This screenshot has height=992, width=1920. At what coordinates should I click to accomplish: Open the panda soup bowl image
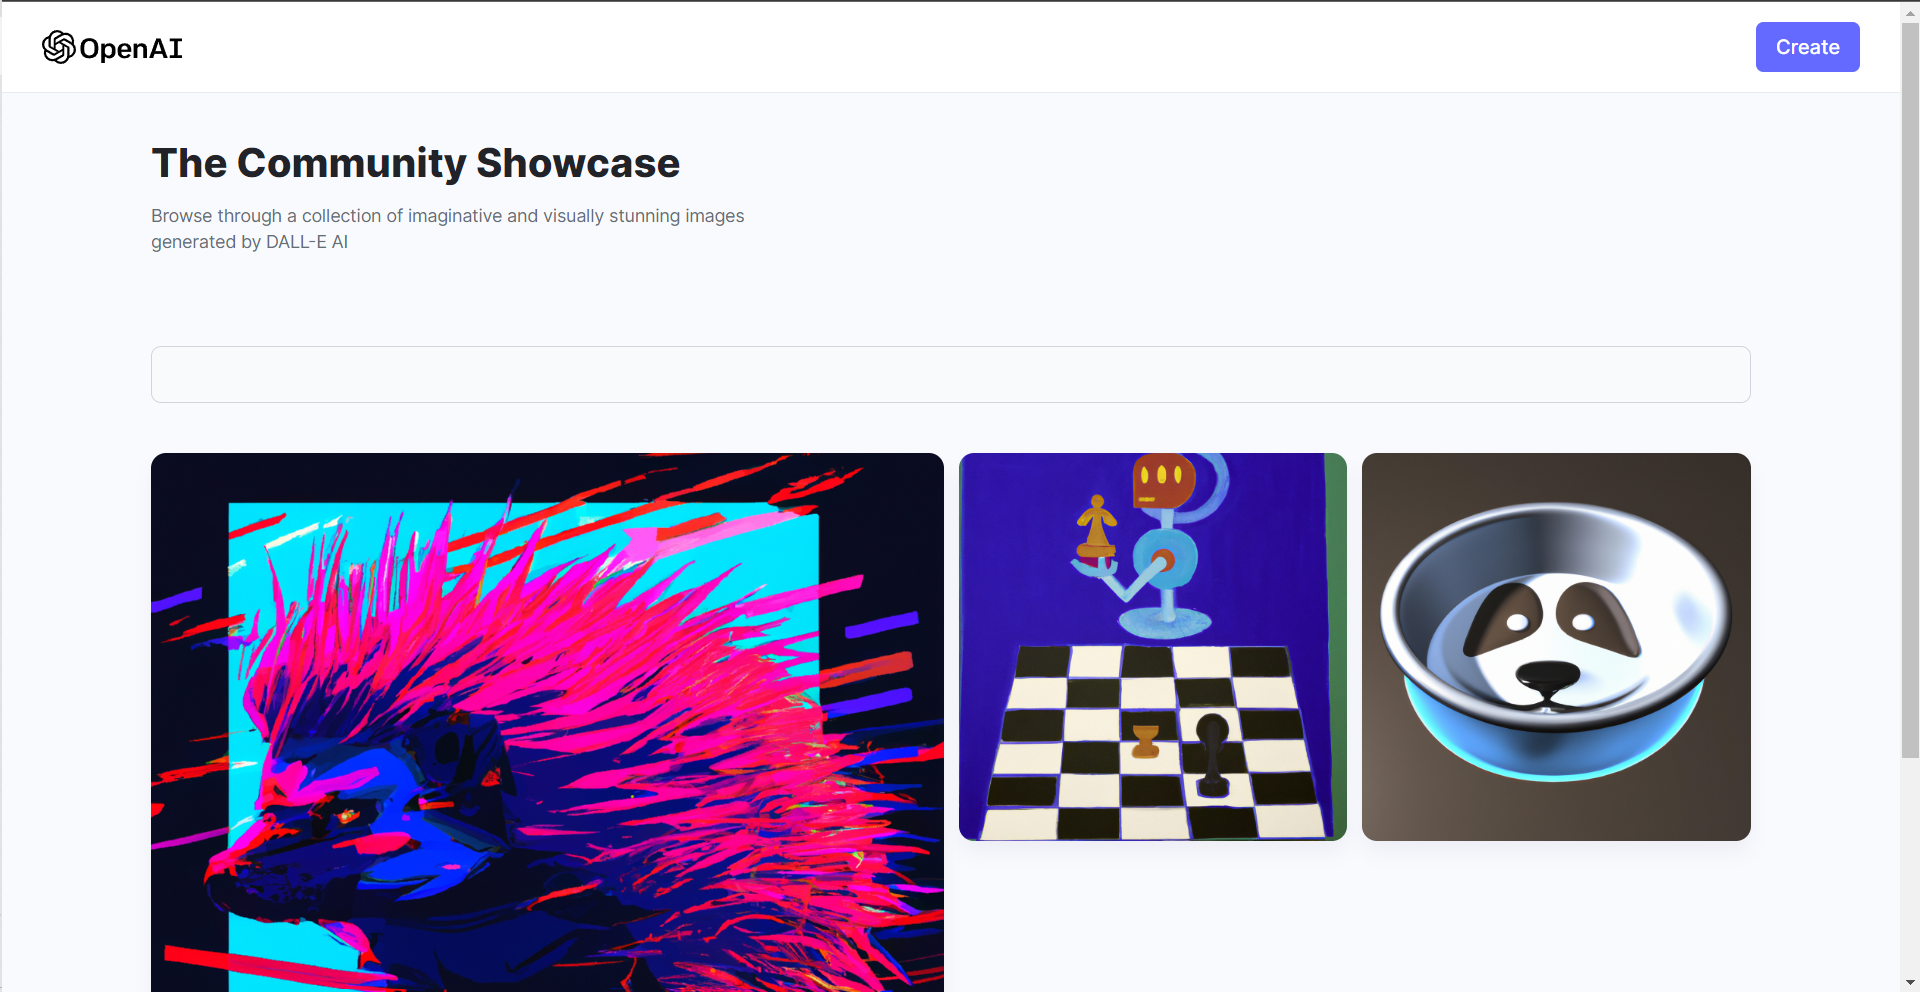tap(1556, 647)
